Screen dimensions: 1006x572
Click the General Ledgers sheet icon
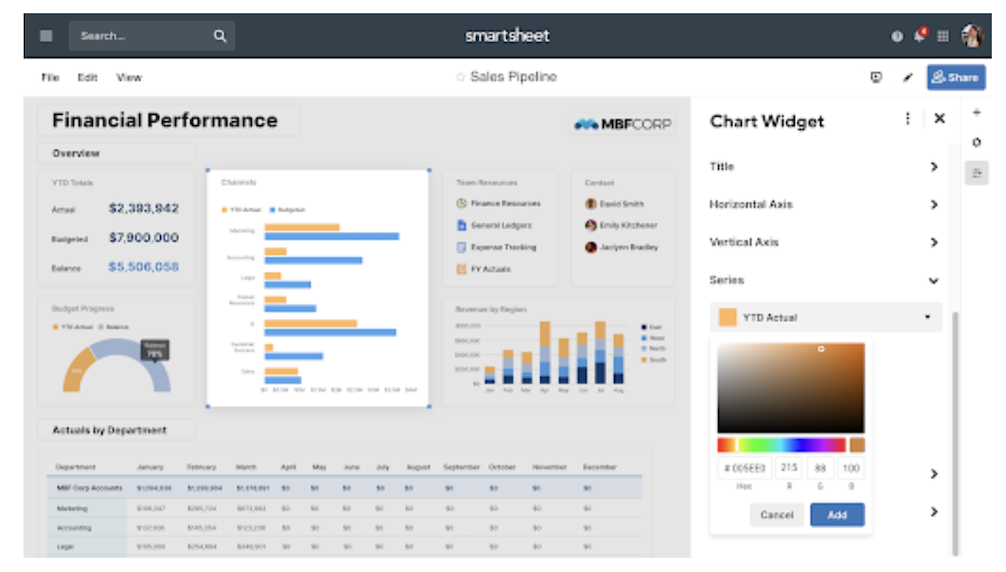click(461, 225)
